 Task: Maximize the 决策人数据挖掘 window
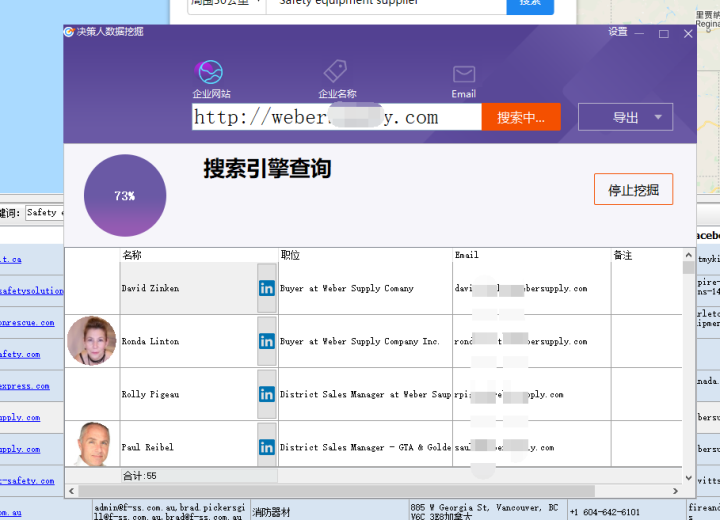664,34
